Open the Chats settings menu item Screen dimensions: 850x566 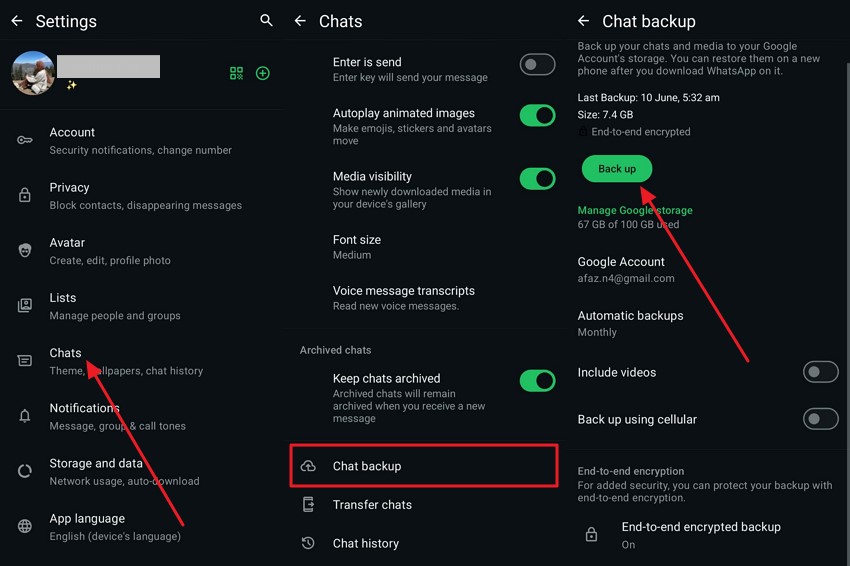[66, 361]
